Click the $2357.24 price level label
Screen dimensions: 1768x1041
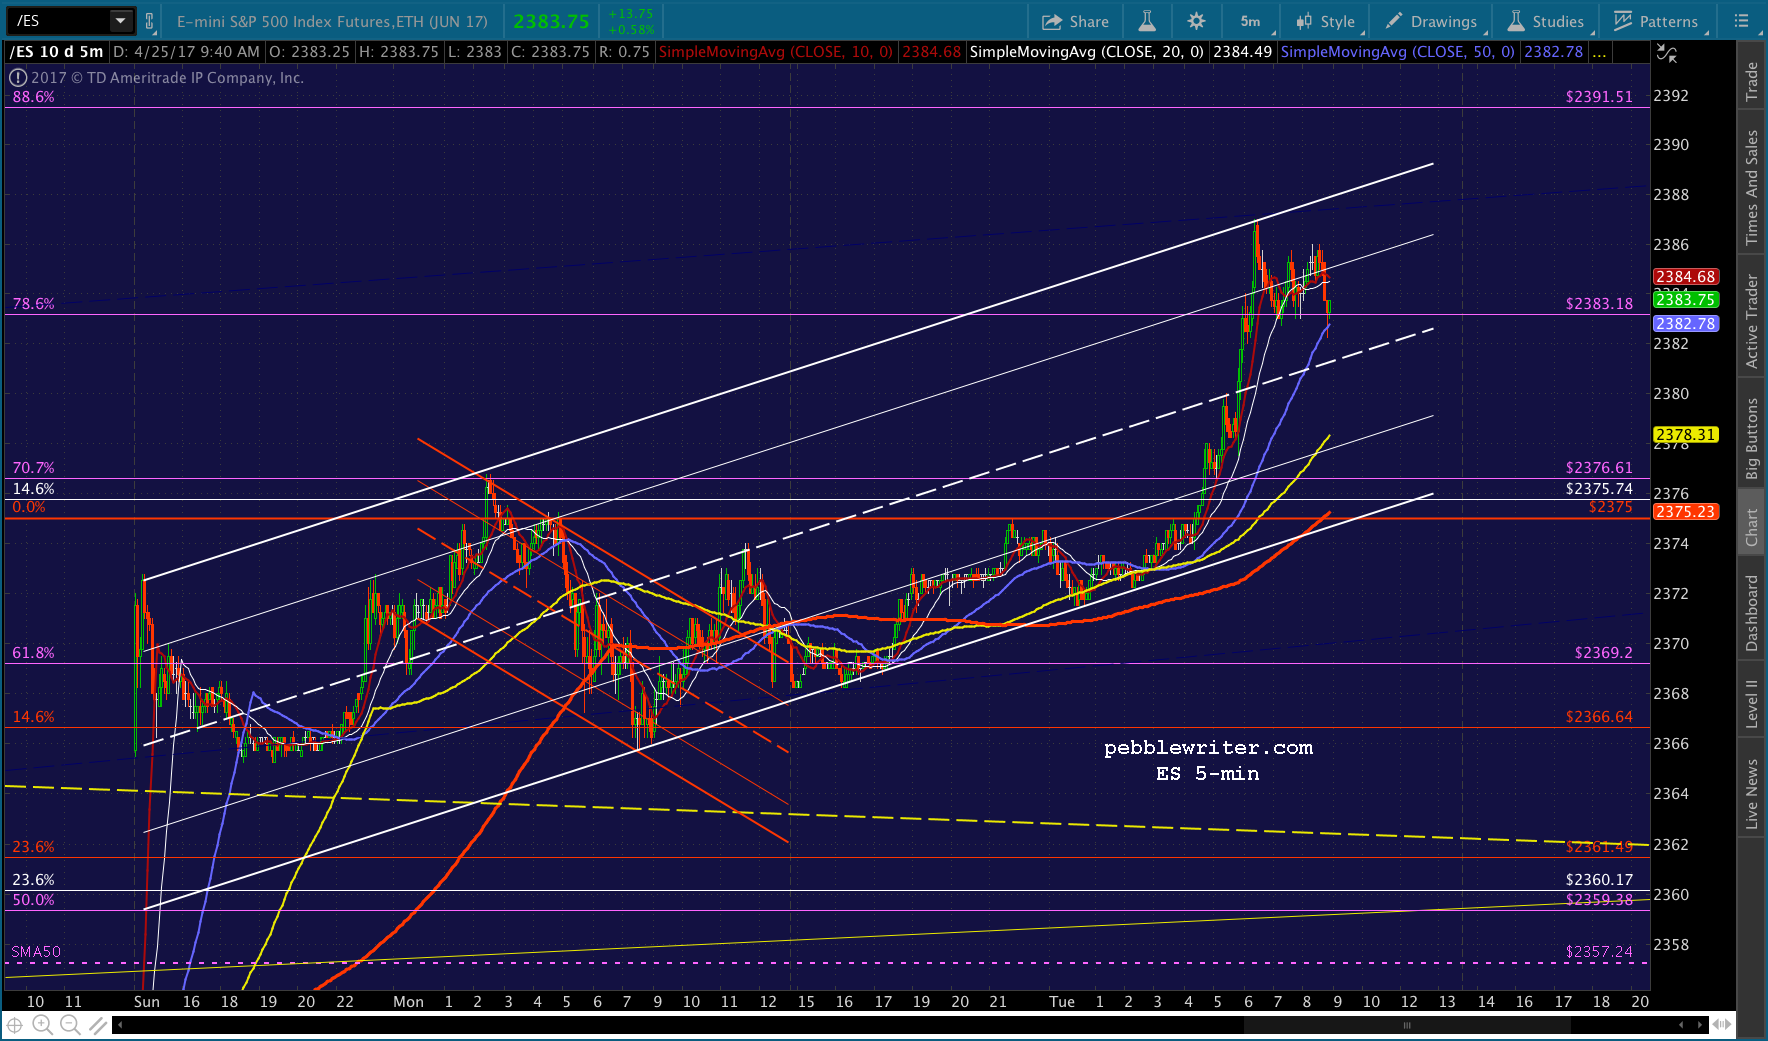click(x=1599, y=952)
